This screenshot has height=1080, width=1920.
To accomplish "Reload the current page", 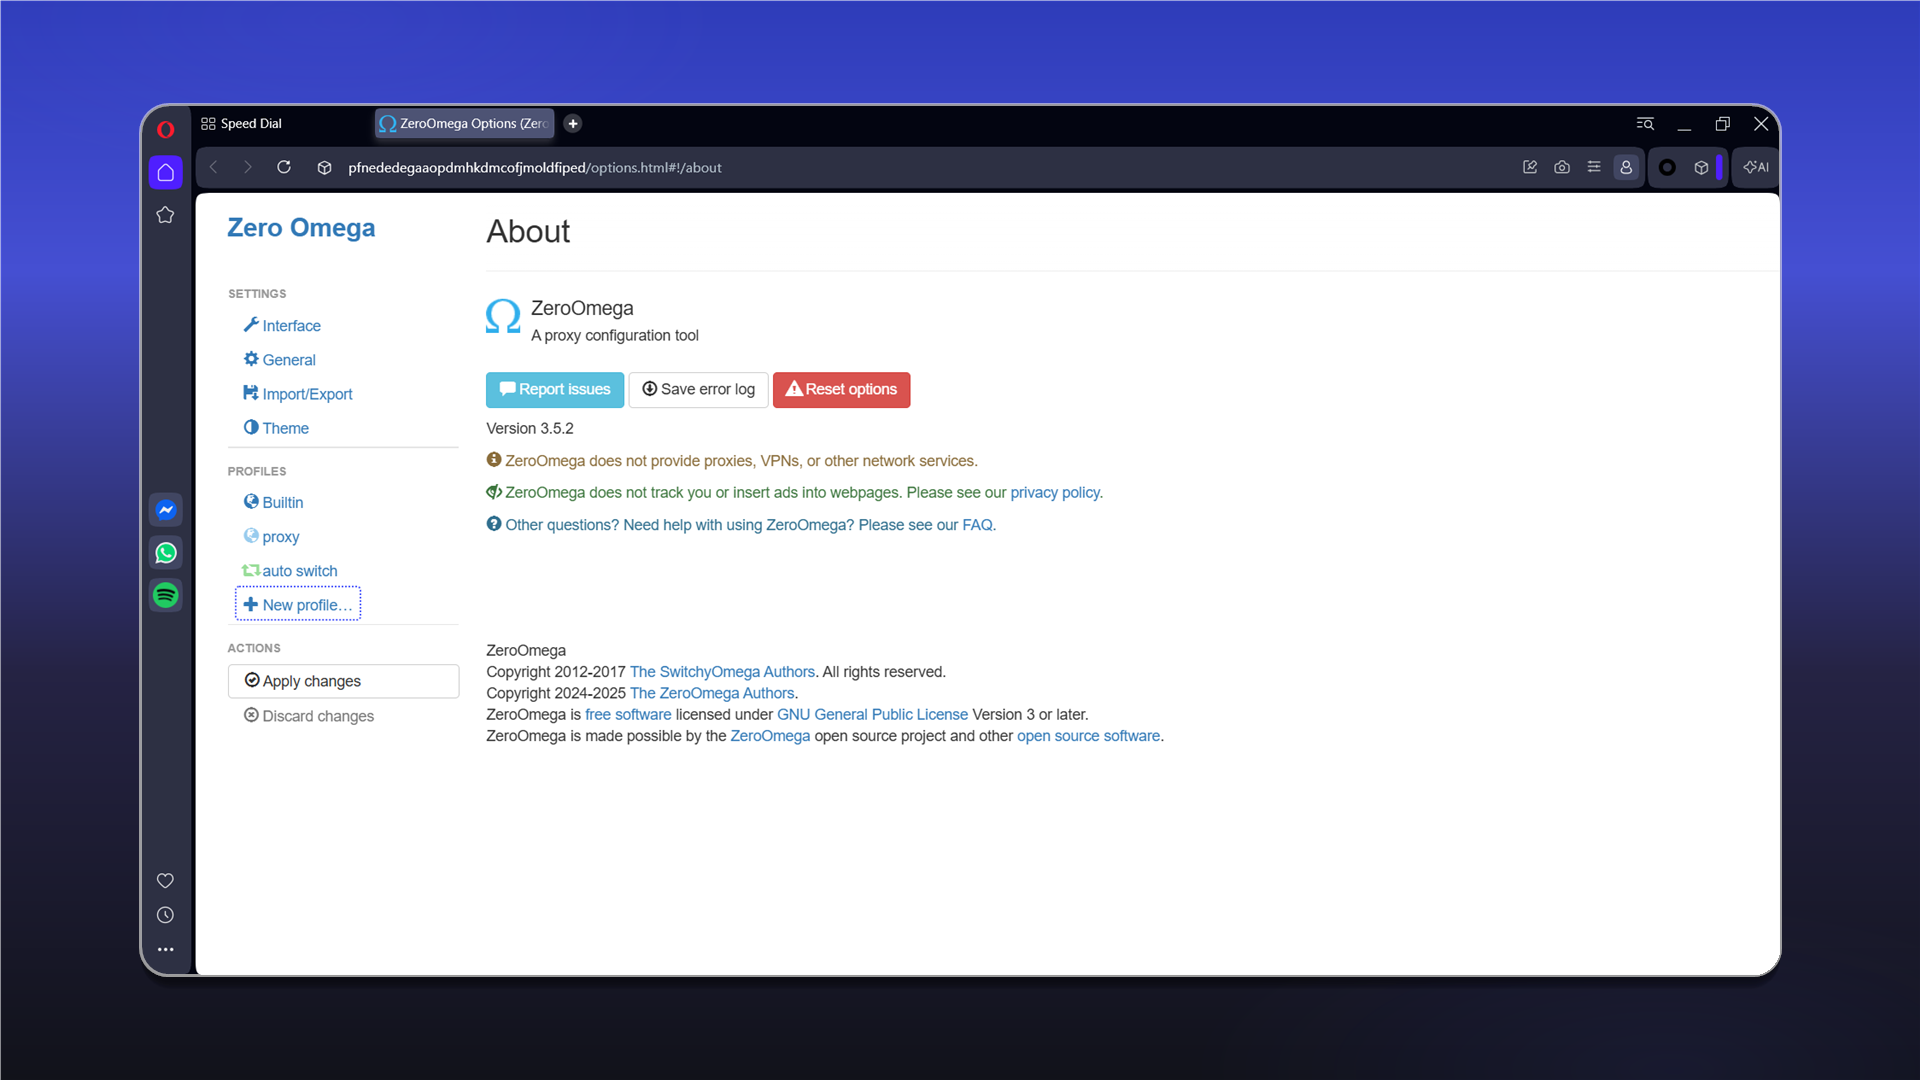I will point(284,167).
